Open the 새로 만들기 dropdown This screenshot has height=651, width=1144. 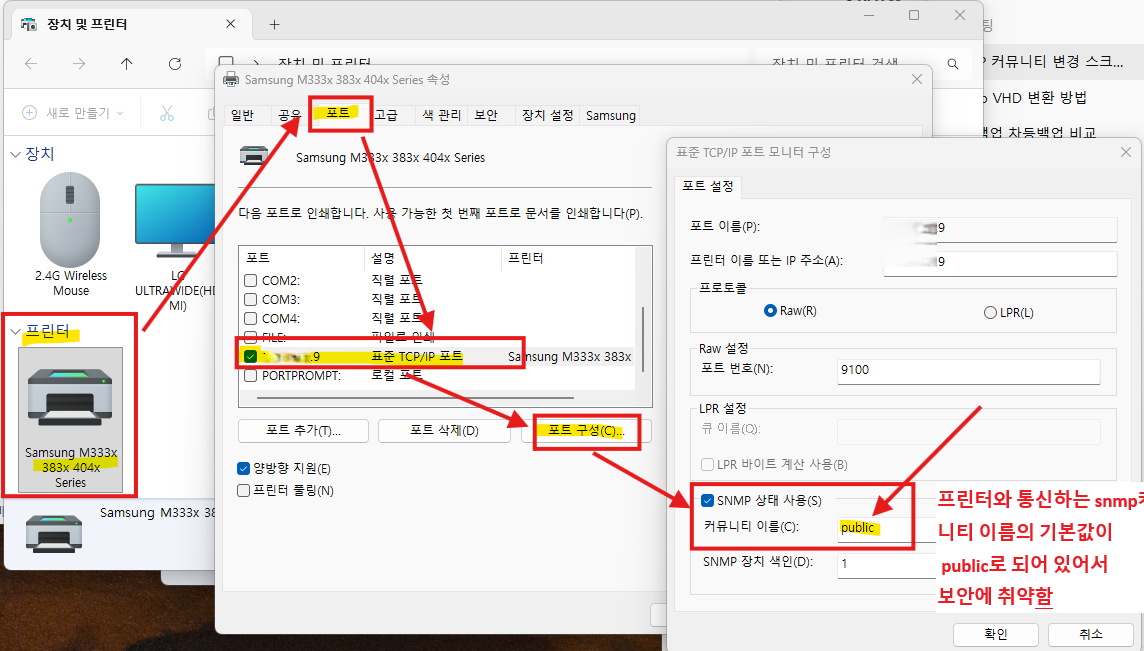[73, 113]
